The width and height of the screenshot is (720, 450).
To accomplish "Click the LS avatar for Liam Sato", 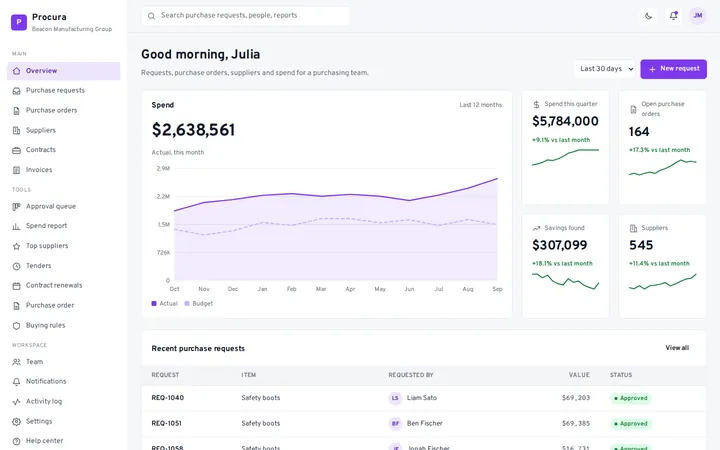I will 395,398.
